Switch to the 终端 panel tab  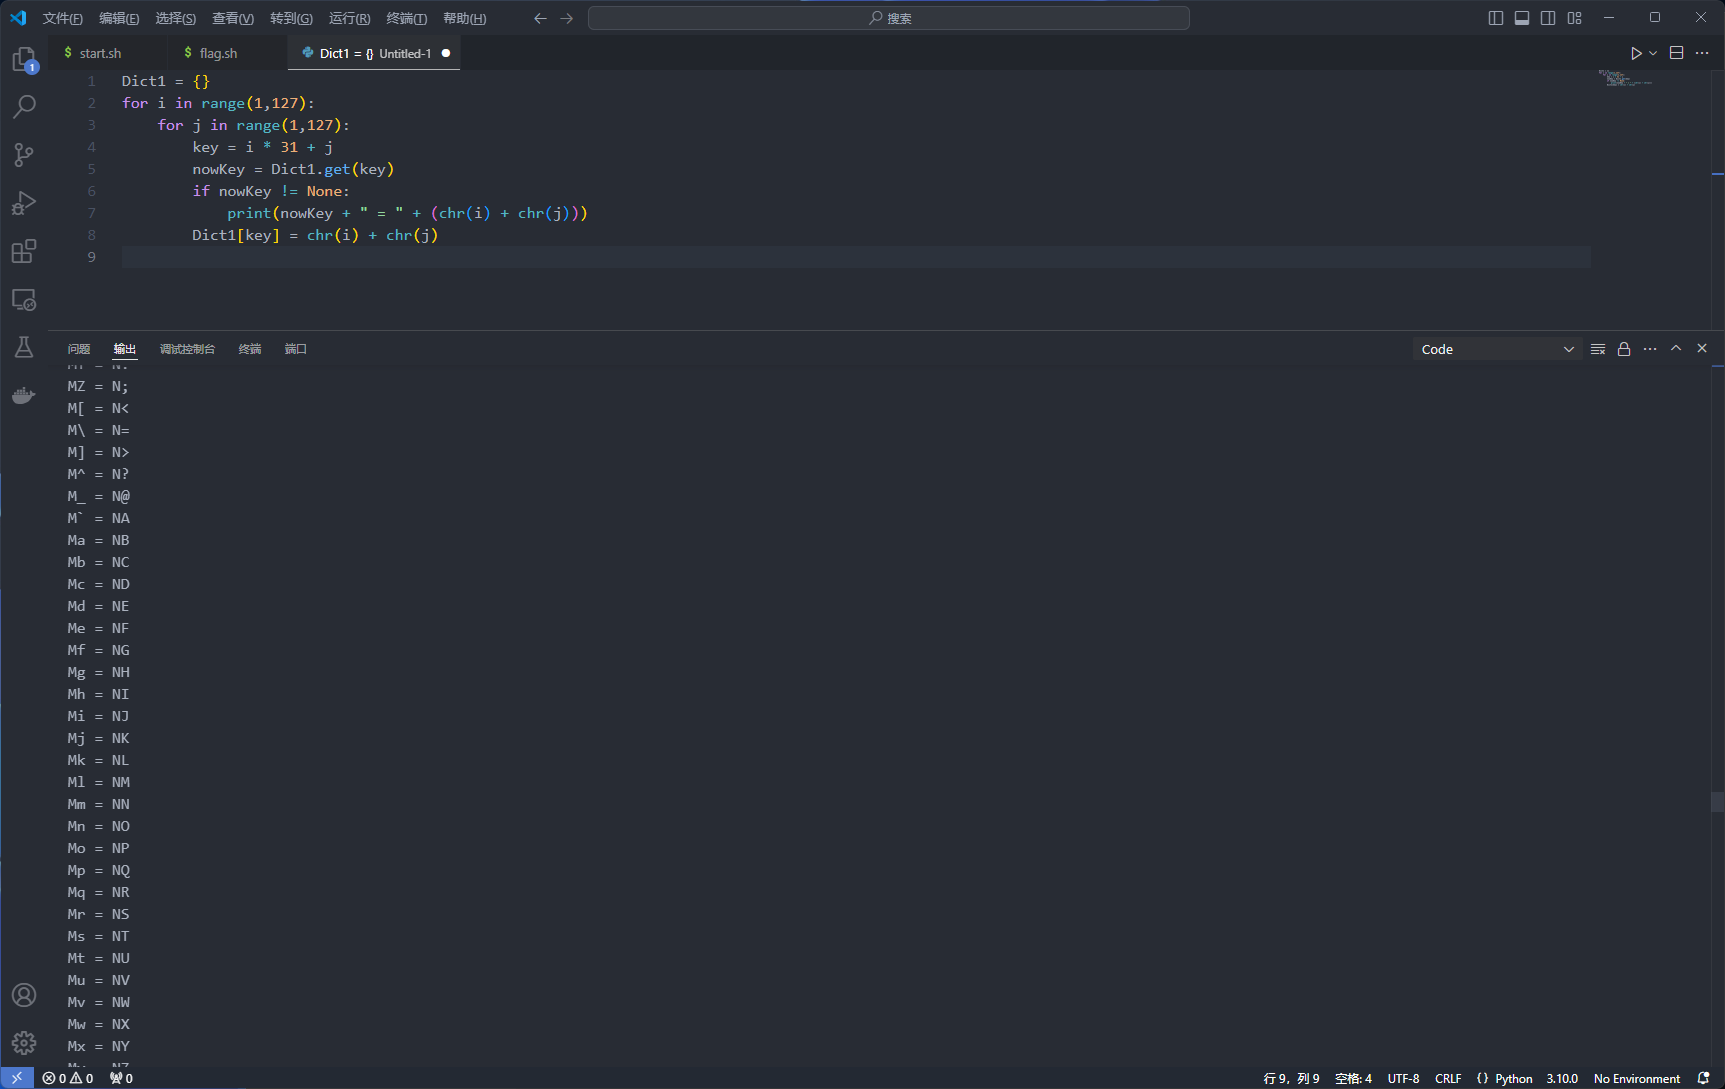(x=250, y=349)
